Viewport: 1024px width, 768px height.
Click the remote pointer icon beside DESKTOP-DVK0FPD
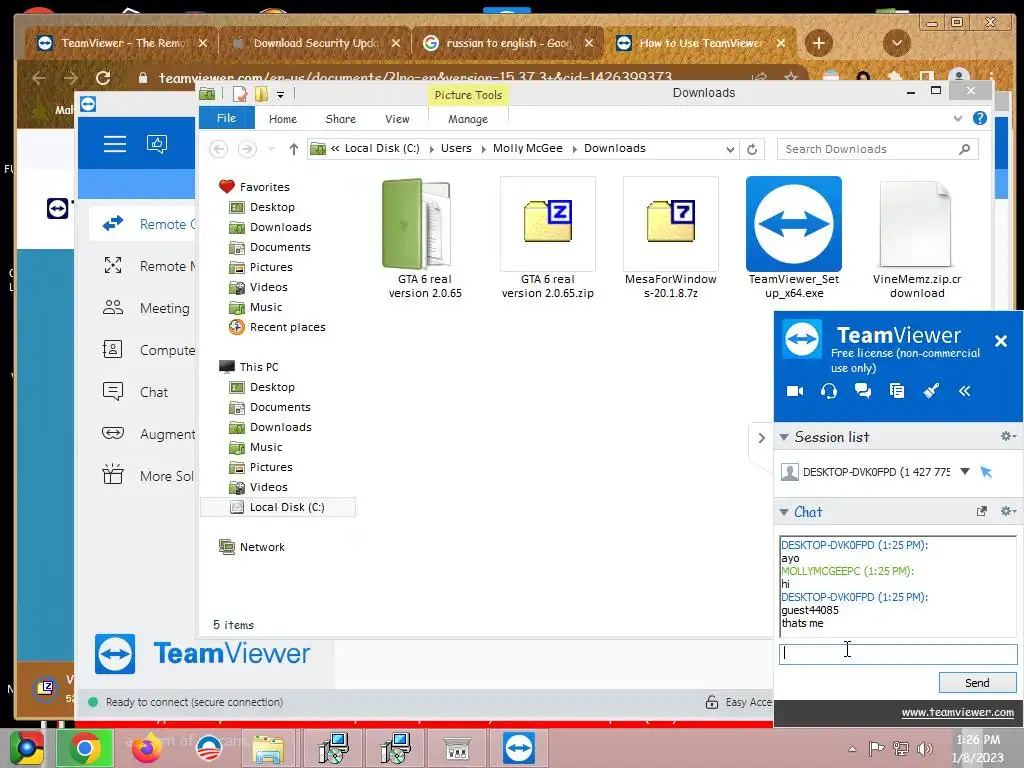click(986, 472)
